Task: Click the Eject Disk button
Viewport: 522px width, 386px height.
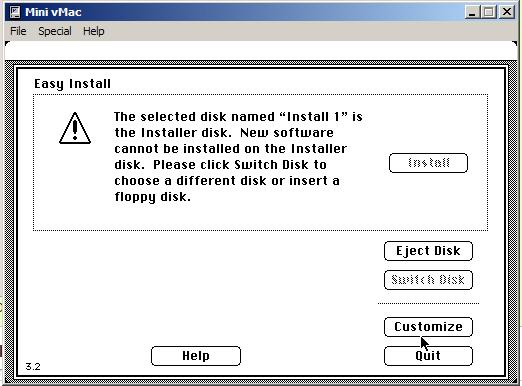Action: click(x=428, y=251)
